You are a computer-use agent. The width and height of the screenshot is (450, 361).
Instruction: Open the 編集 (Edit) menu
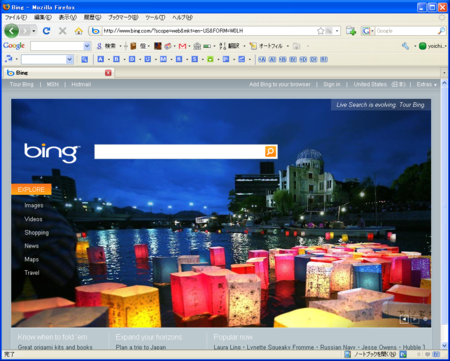click(x=43, y=17)
